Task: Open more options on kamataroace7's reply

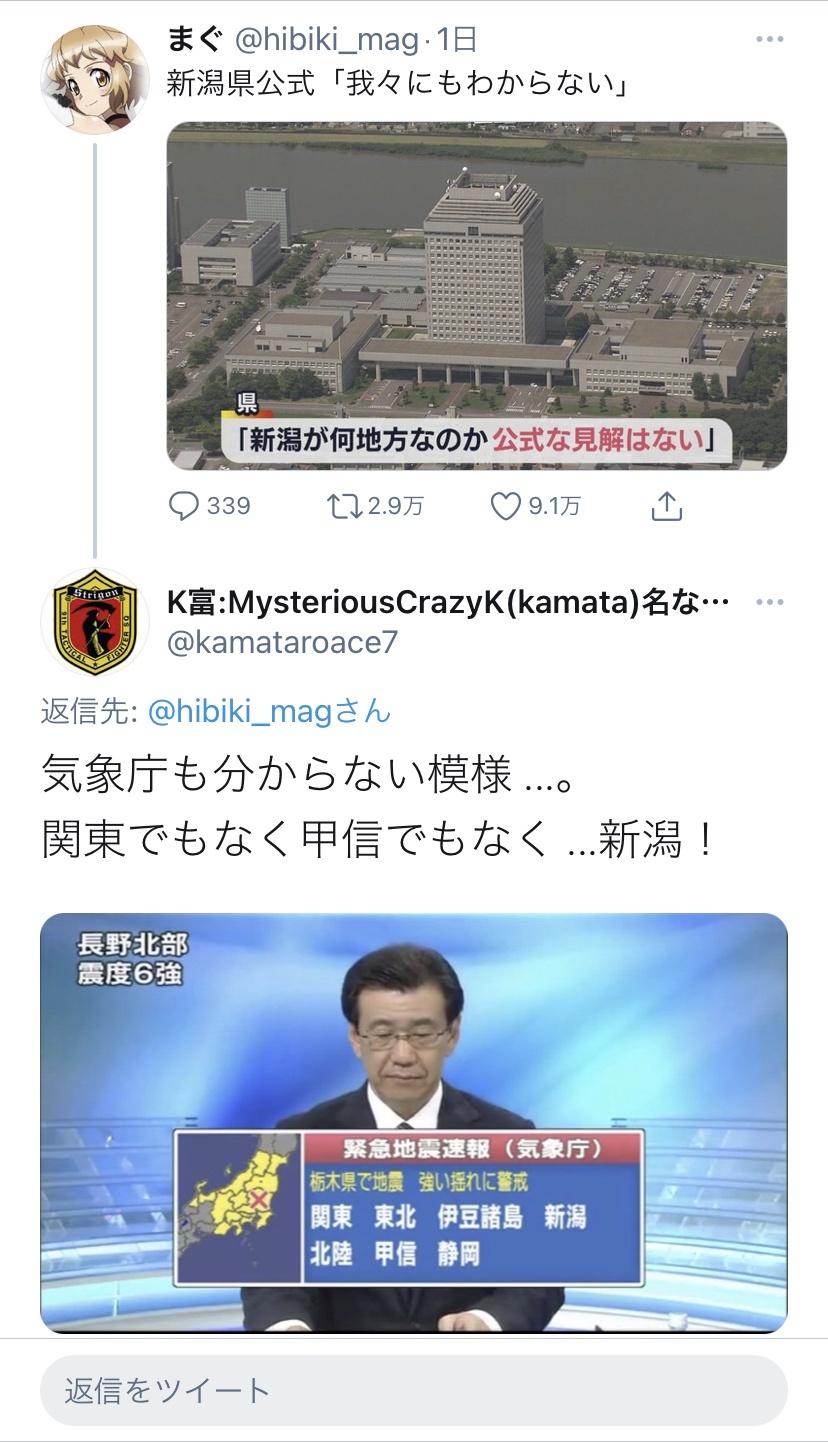Action: click(769, 602)
